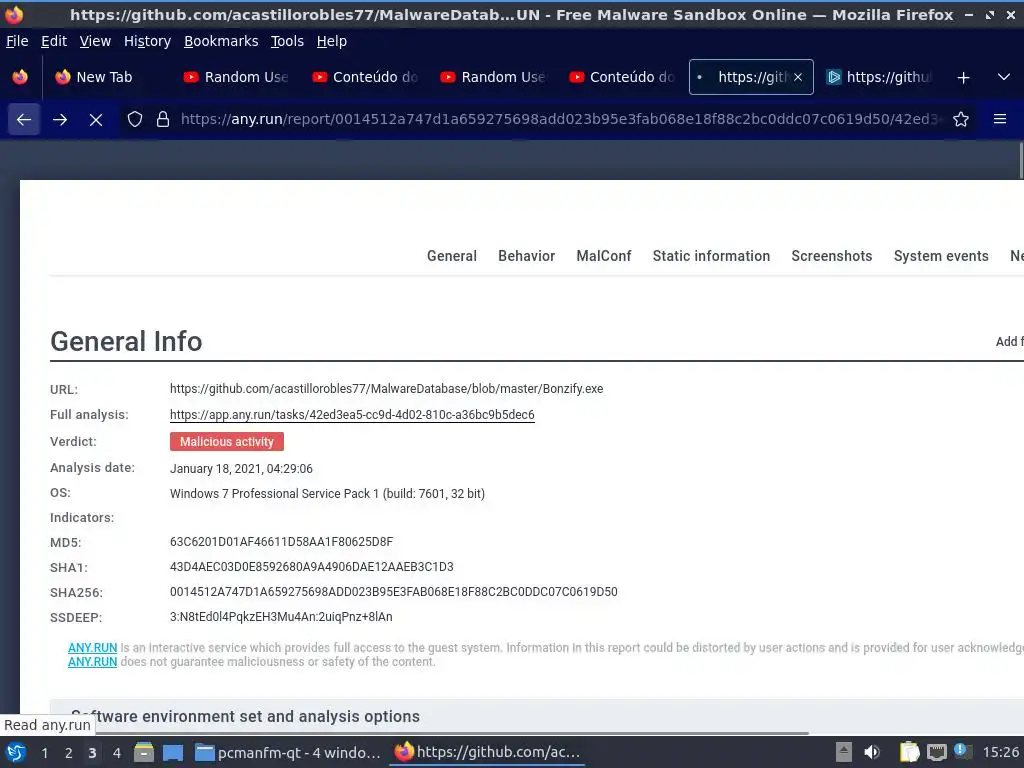This screenshot has width=1024, height=768.
Task: Jump to General report section
Action: pos(452,256)
